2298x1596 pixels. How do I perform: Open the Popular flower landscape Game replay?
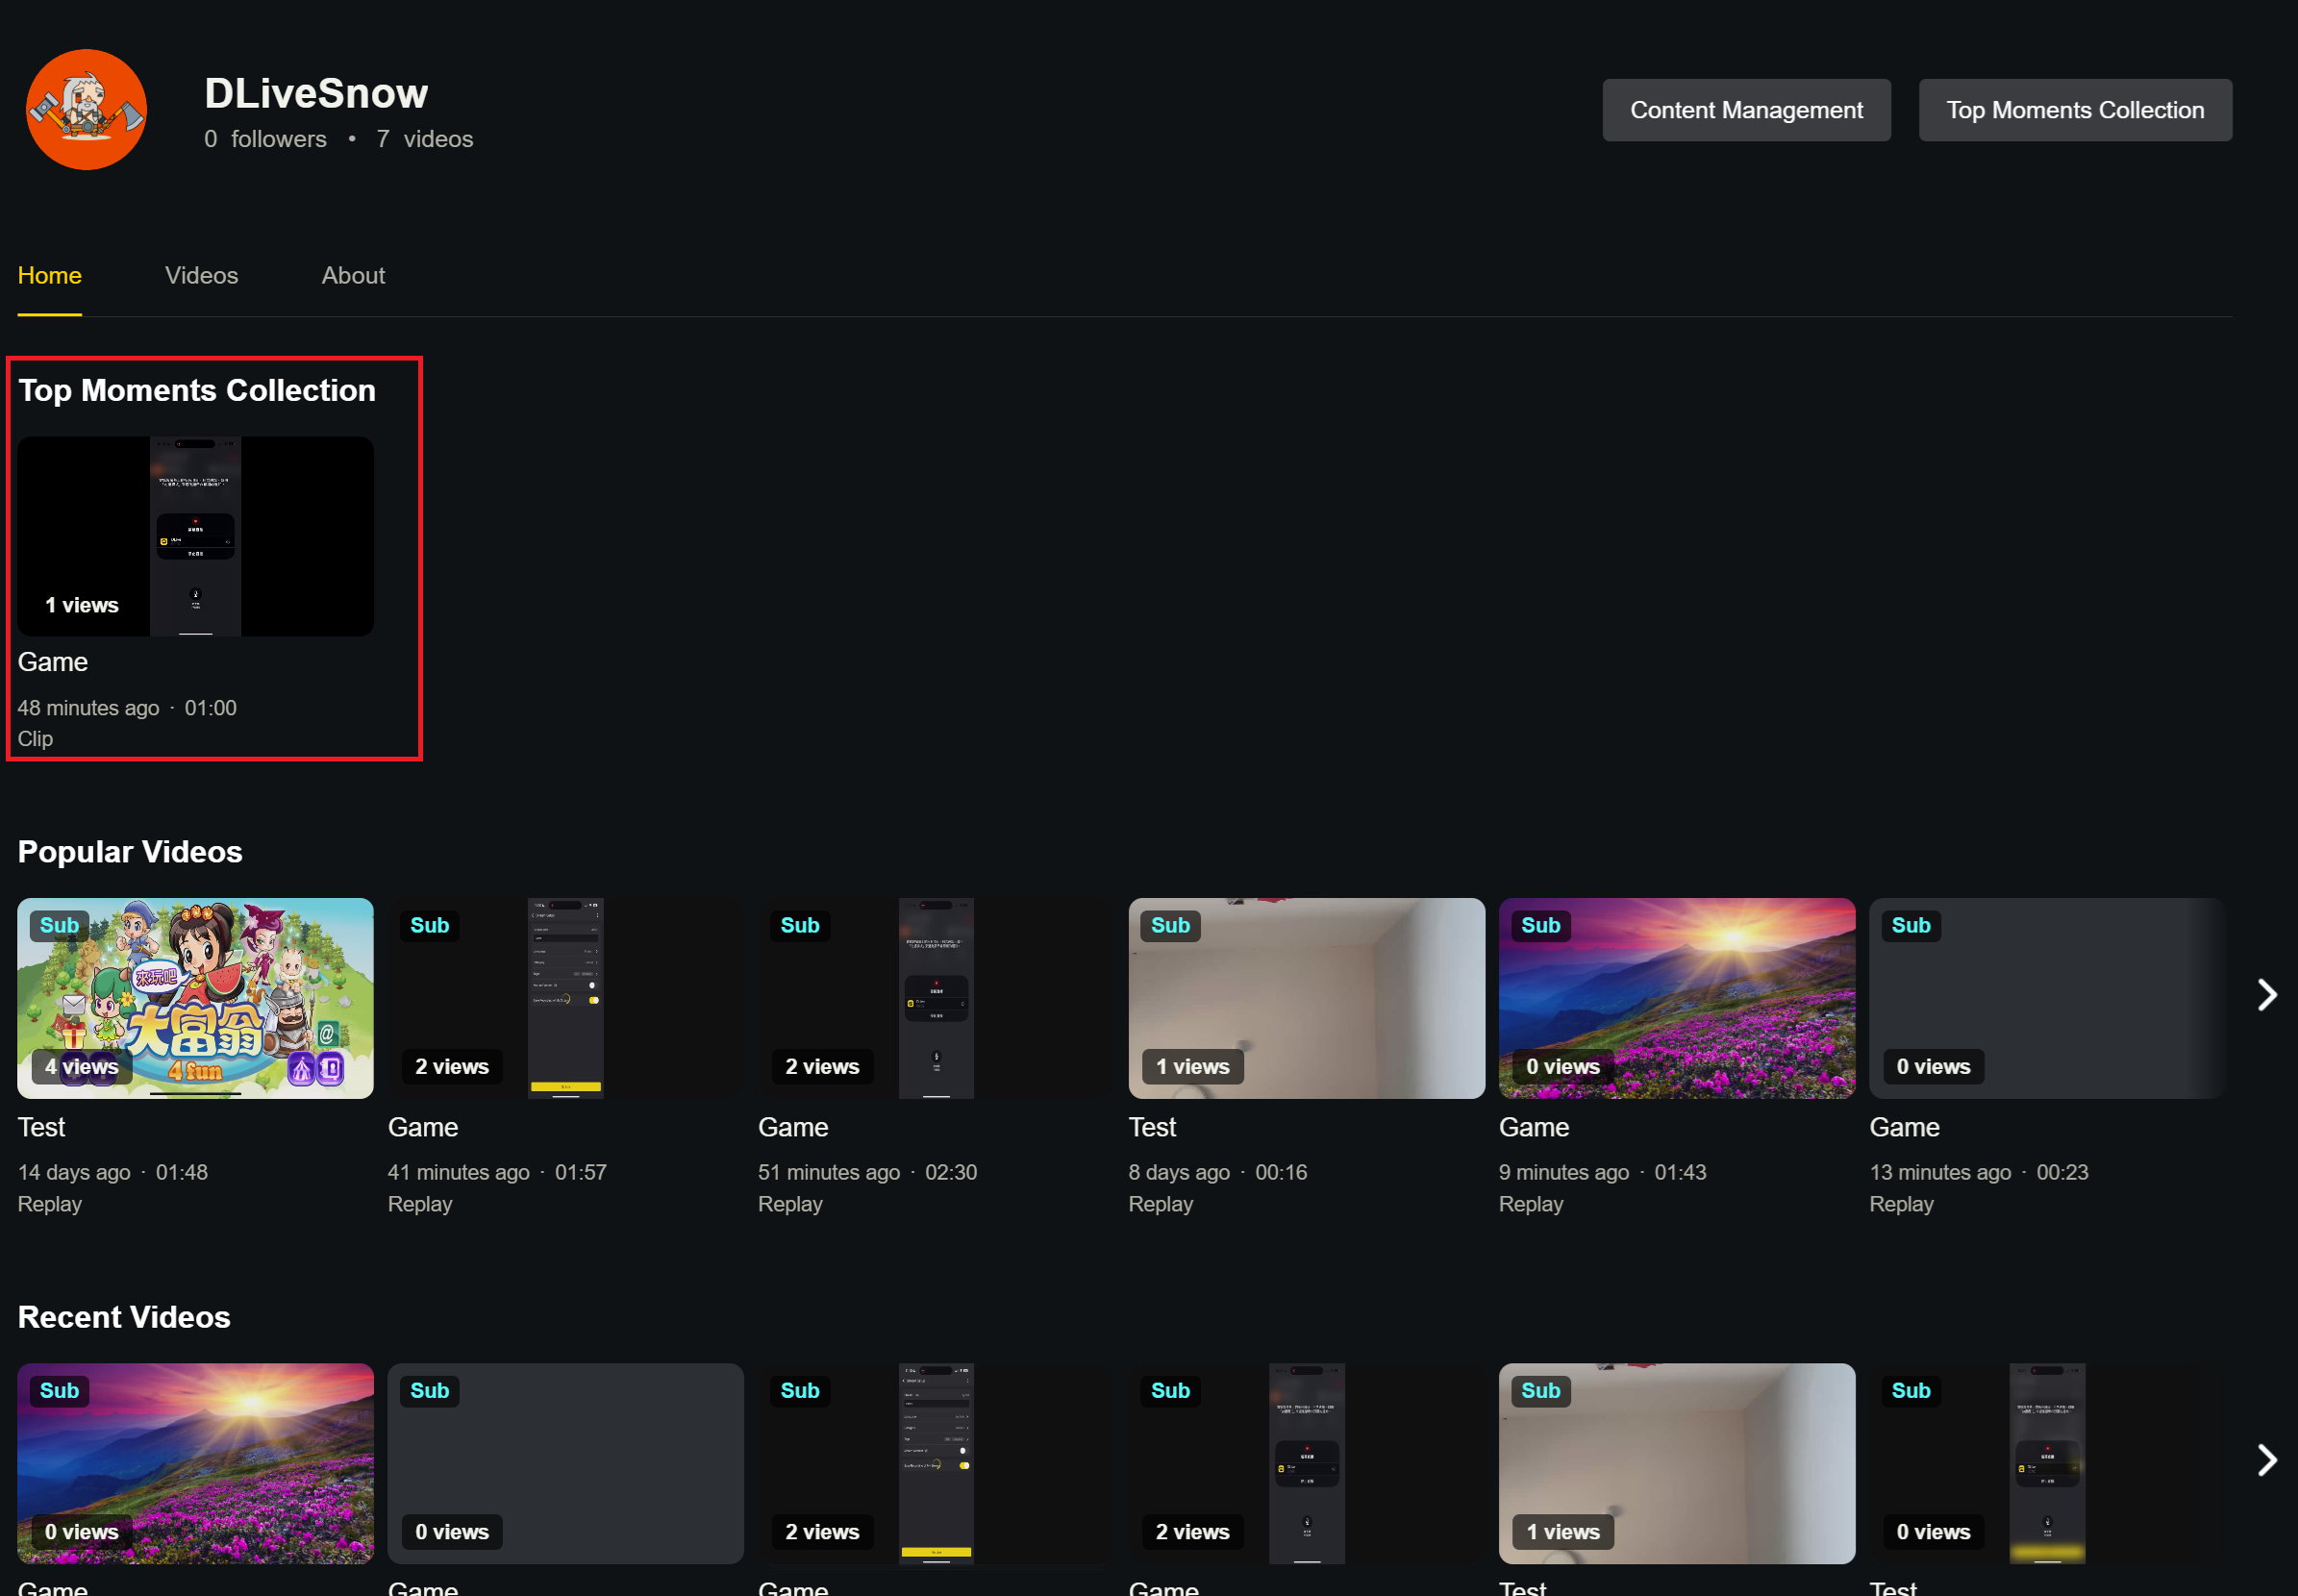pos(1676,998)
